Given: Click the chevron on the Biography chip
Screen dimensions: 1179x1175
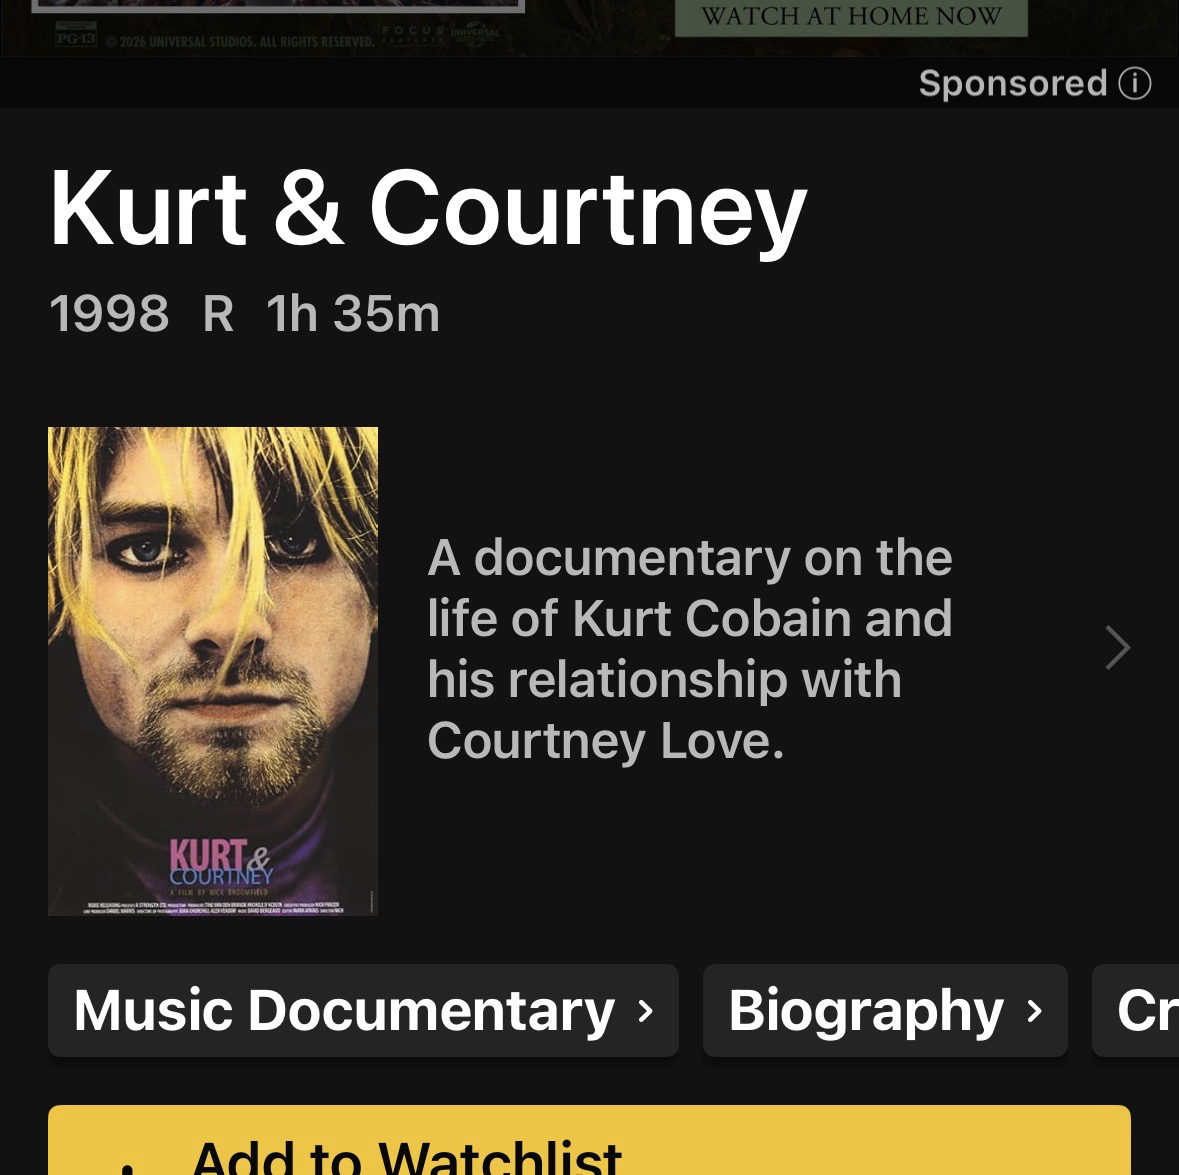Looking at the screenshot, I should [1035, 1011].
